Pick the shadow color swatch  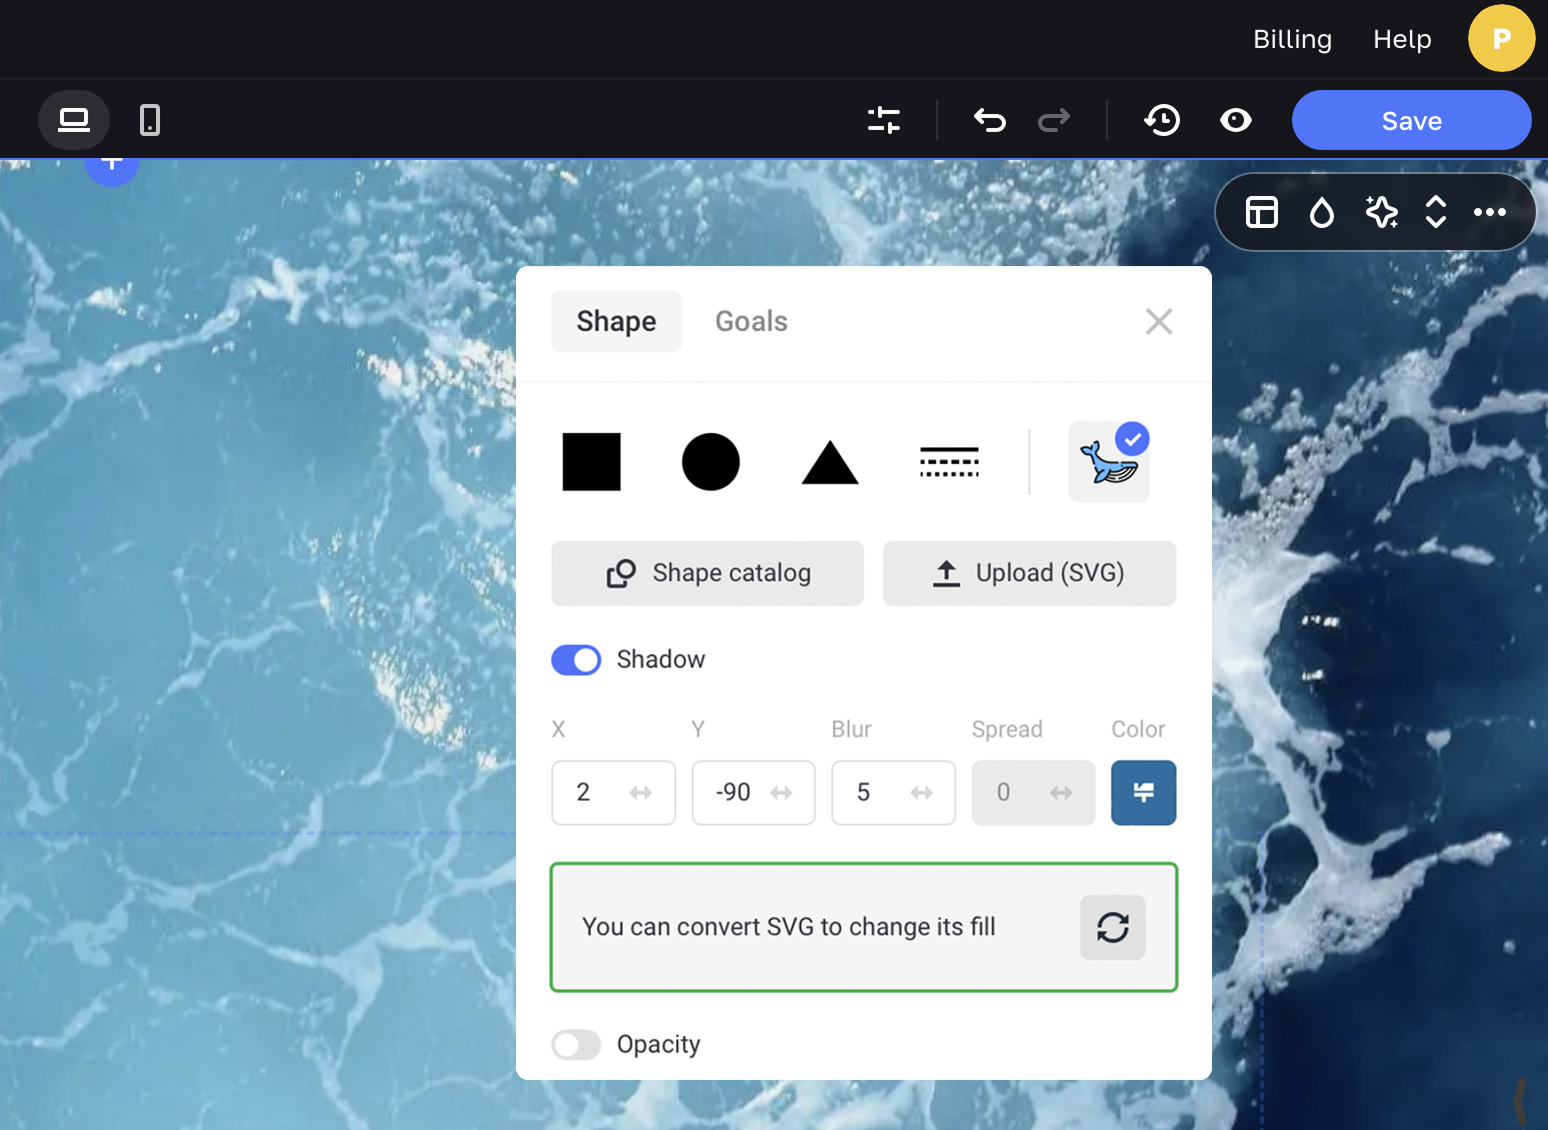click(x=1143, y=793)
